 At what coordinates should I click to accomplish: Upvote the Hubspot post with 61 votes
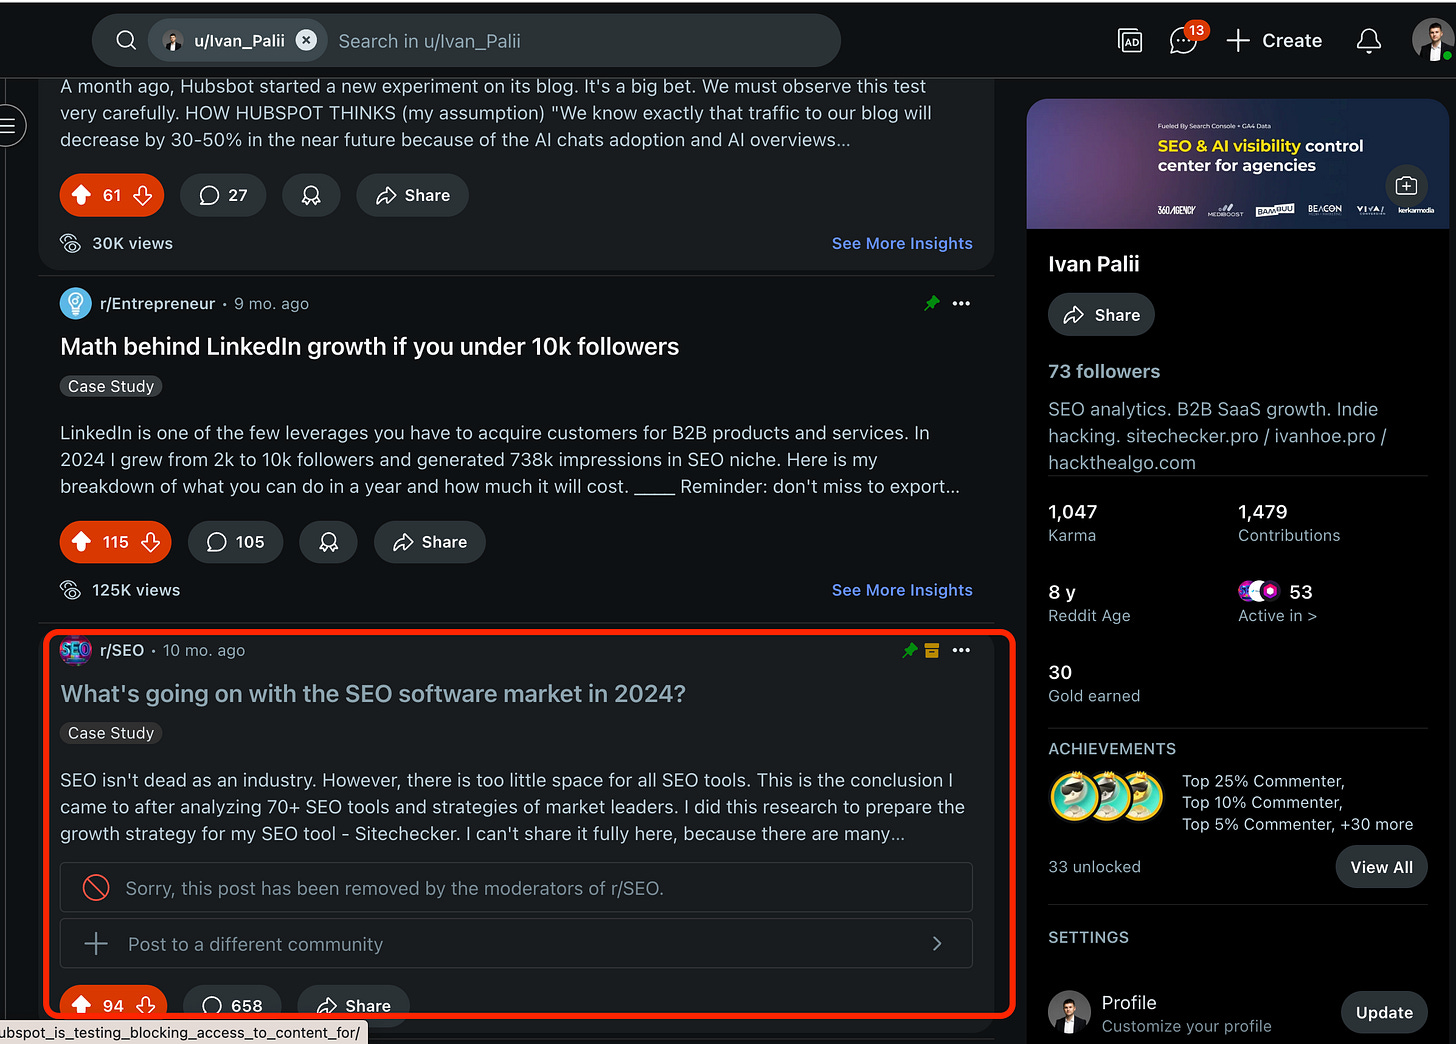pyautogui.click(x=82, y=195)
